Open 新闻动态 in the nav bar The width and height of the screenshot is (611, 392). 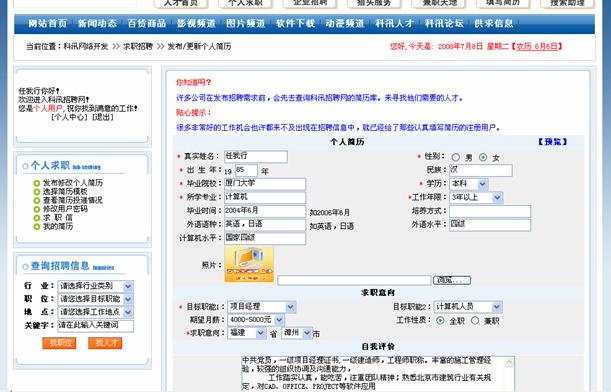97,23
